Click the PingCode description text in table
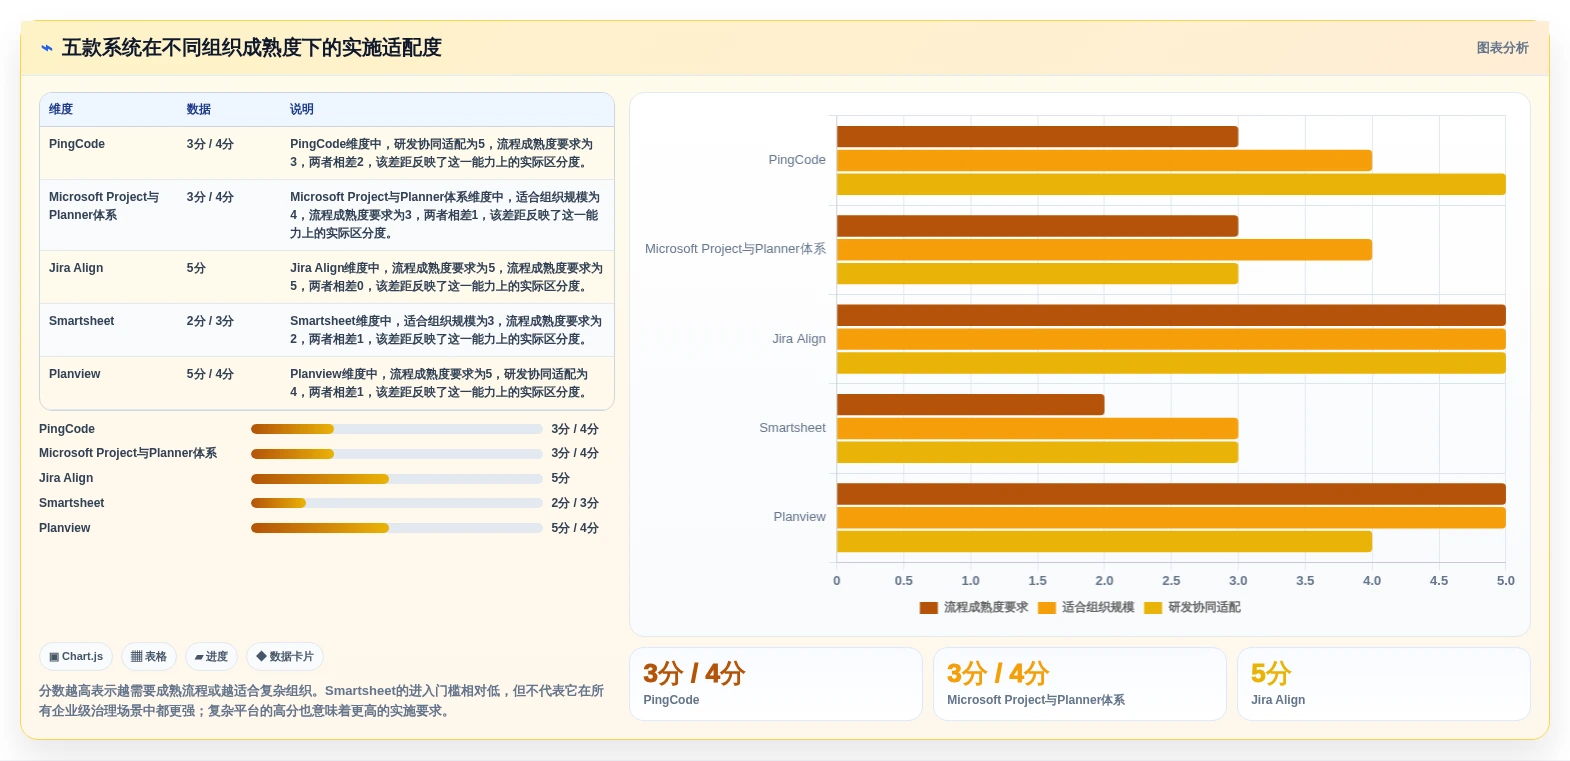 pyautogui.click(x=441, y=153)
